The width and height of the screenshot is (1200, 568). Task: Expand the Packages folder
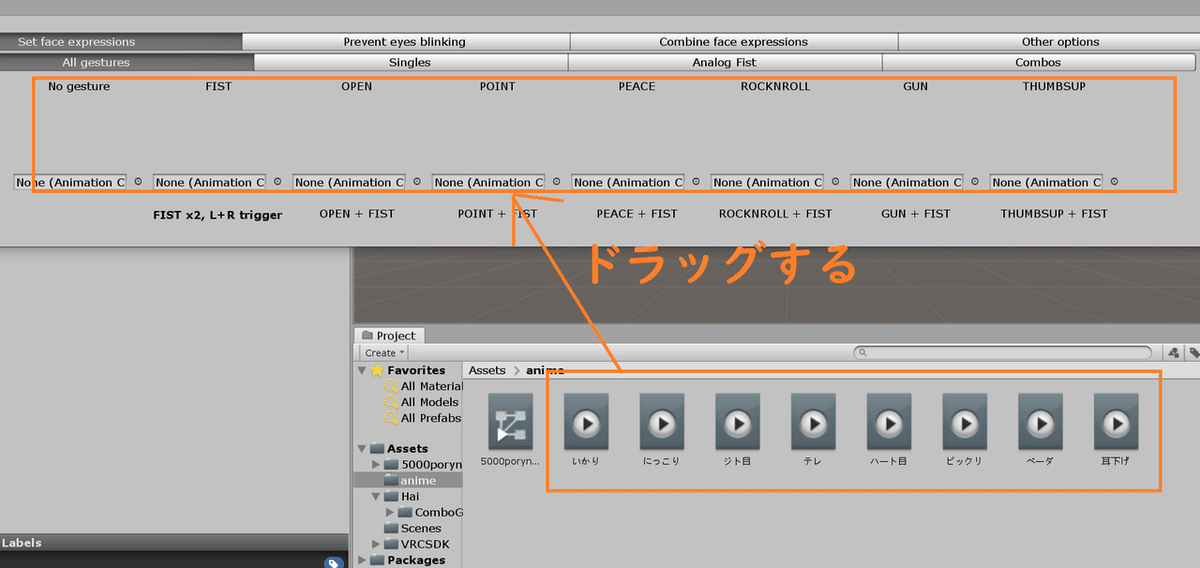[362, 560]
